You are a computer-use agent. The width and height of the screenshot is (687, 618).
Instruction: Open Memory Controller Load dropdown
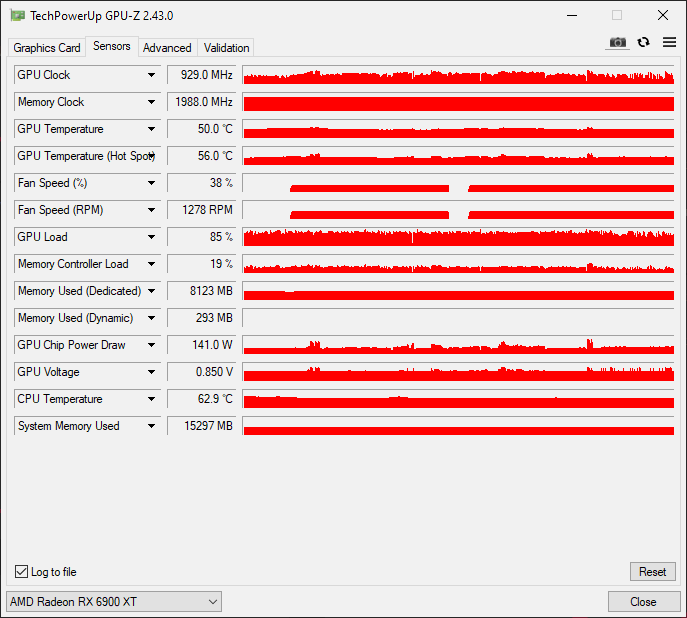point(151,264)
